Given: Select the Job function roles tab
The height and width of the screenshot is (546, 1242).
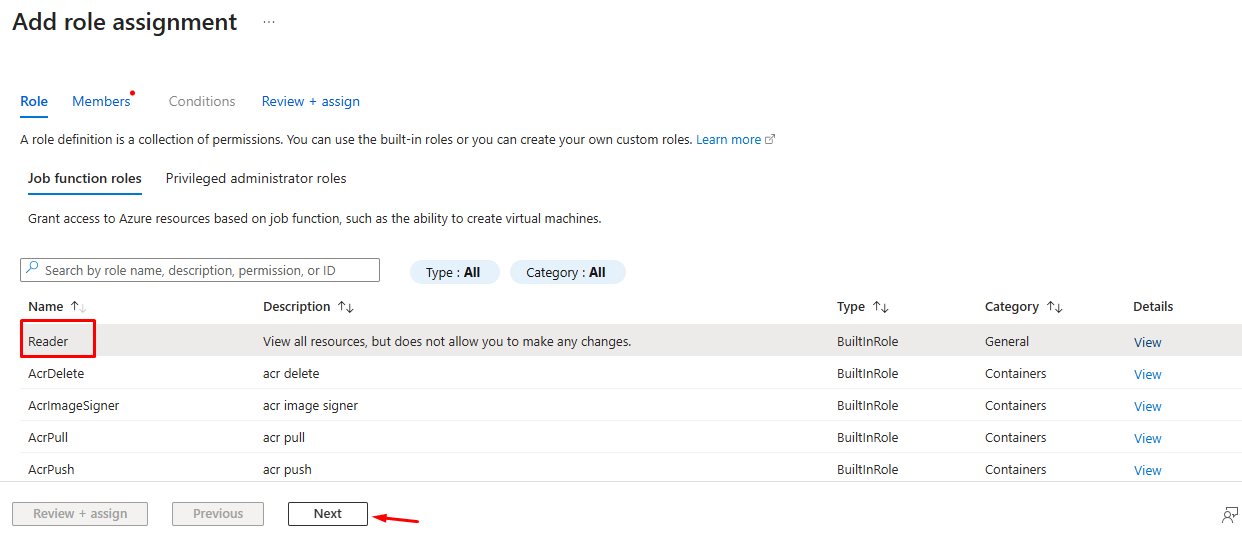Looking at the screenshot, I should [85, 178].
